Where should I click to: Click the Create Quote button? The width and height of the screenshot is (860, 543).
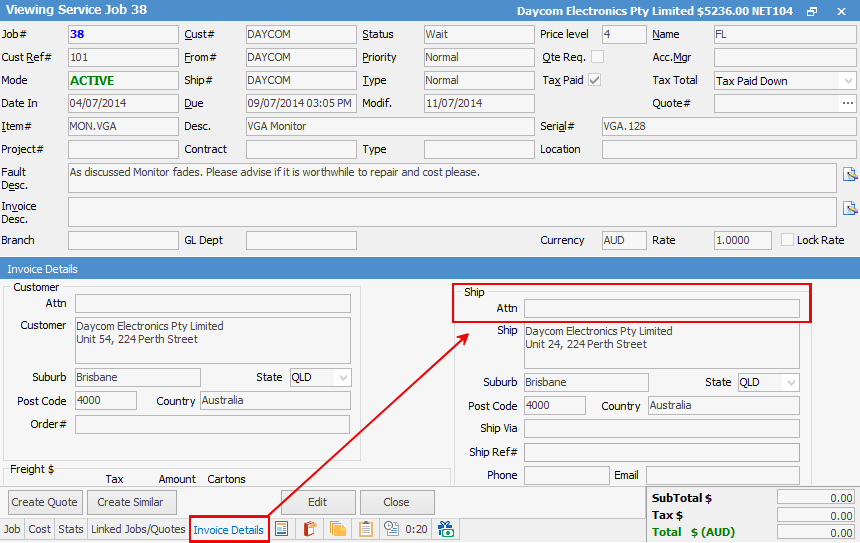[x=44, y=502]
